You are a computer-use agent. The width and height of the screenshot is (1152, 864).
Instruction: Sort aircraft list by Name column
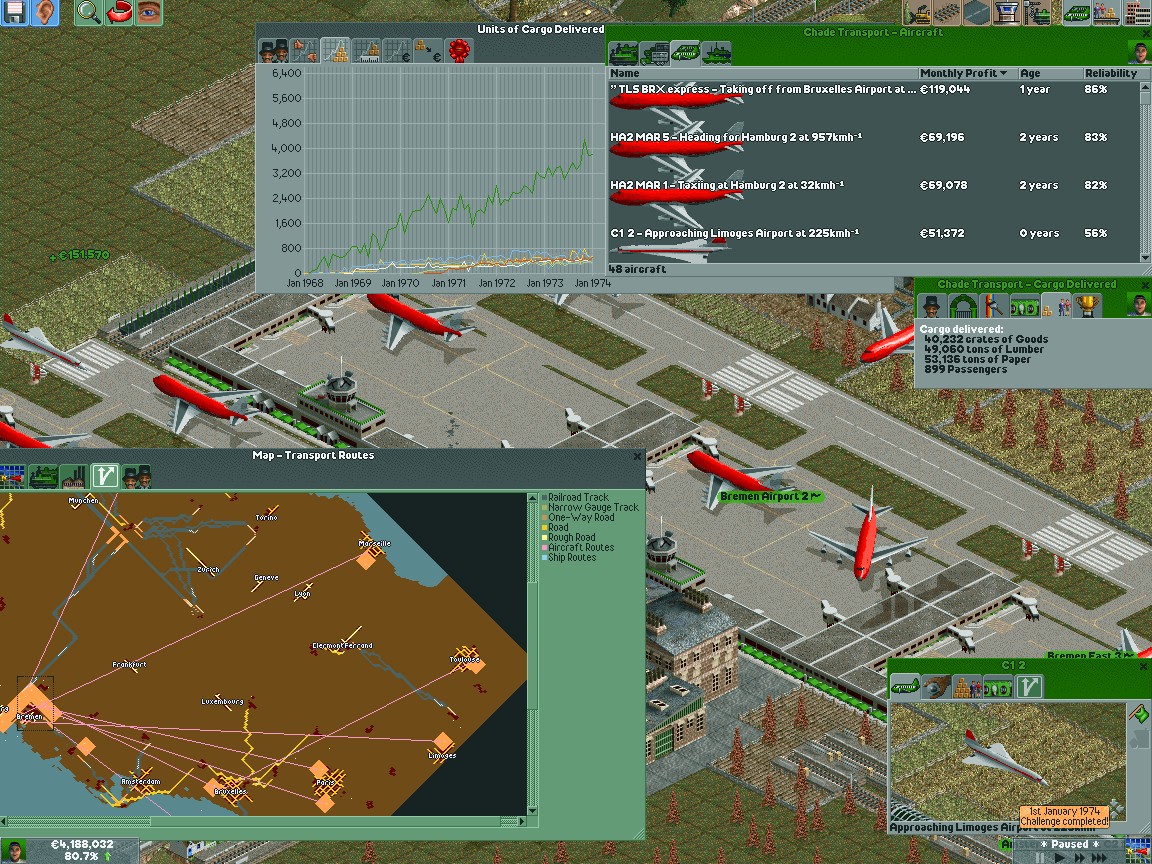(x=763, y=73)
